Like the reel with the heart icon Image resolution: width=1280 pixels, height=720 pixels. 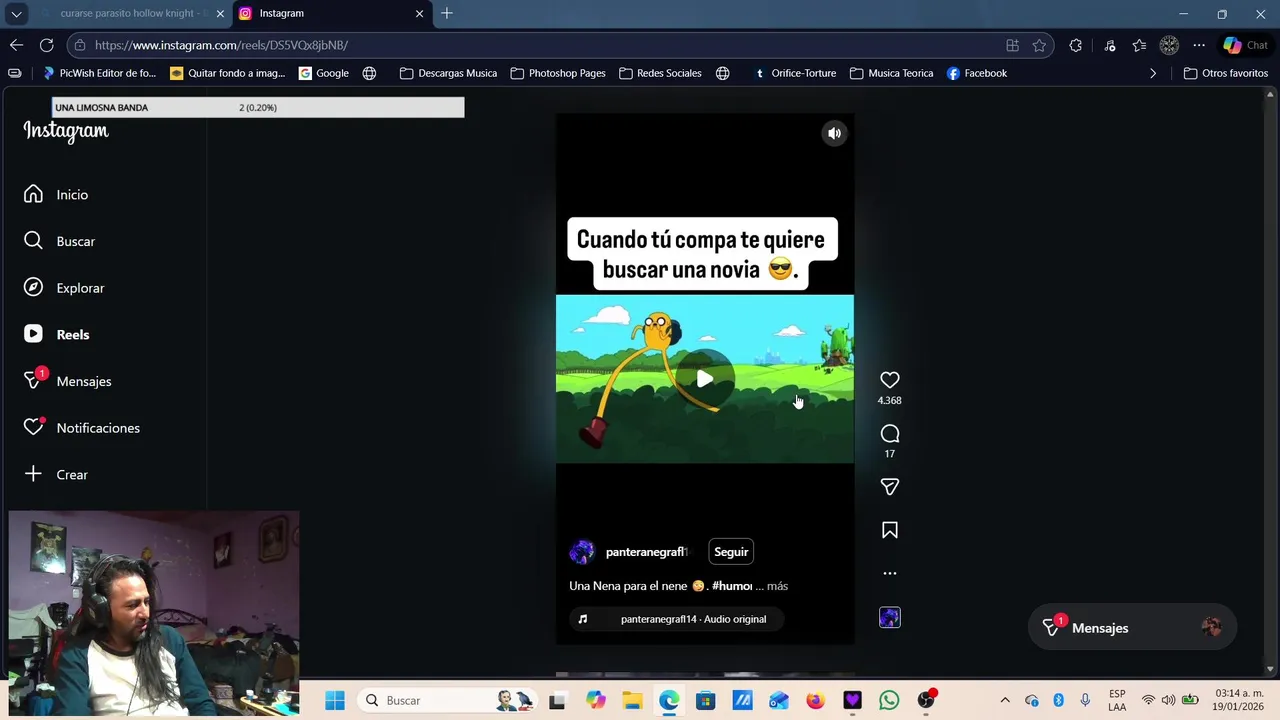click(x=890, y=380)
